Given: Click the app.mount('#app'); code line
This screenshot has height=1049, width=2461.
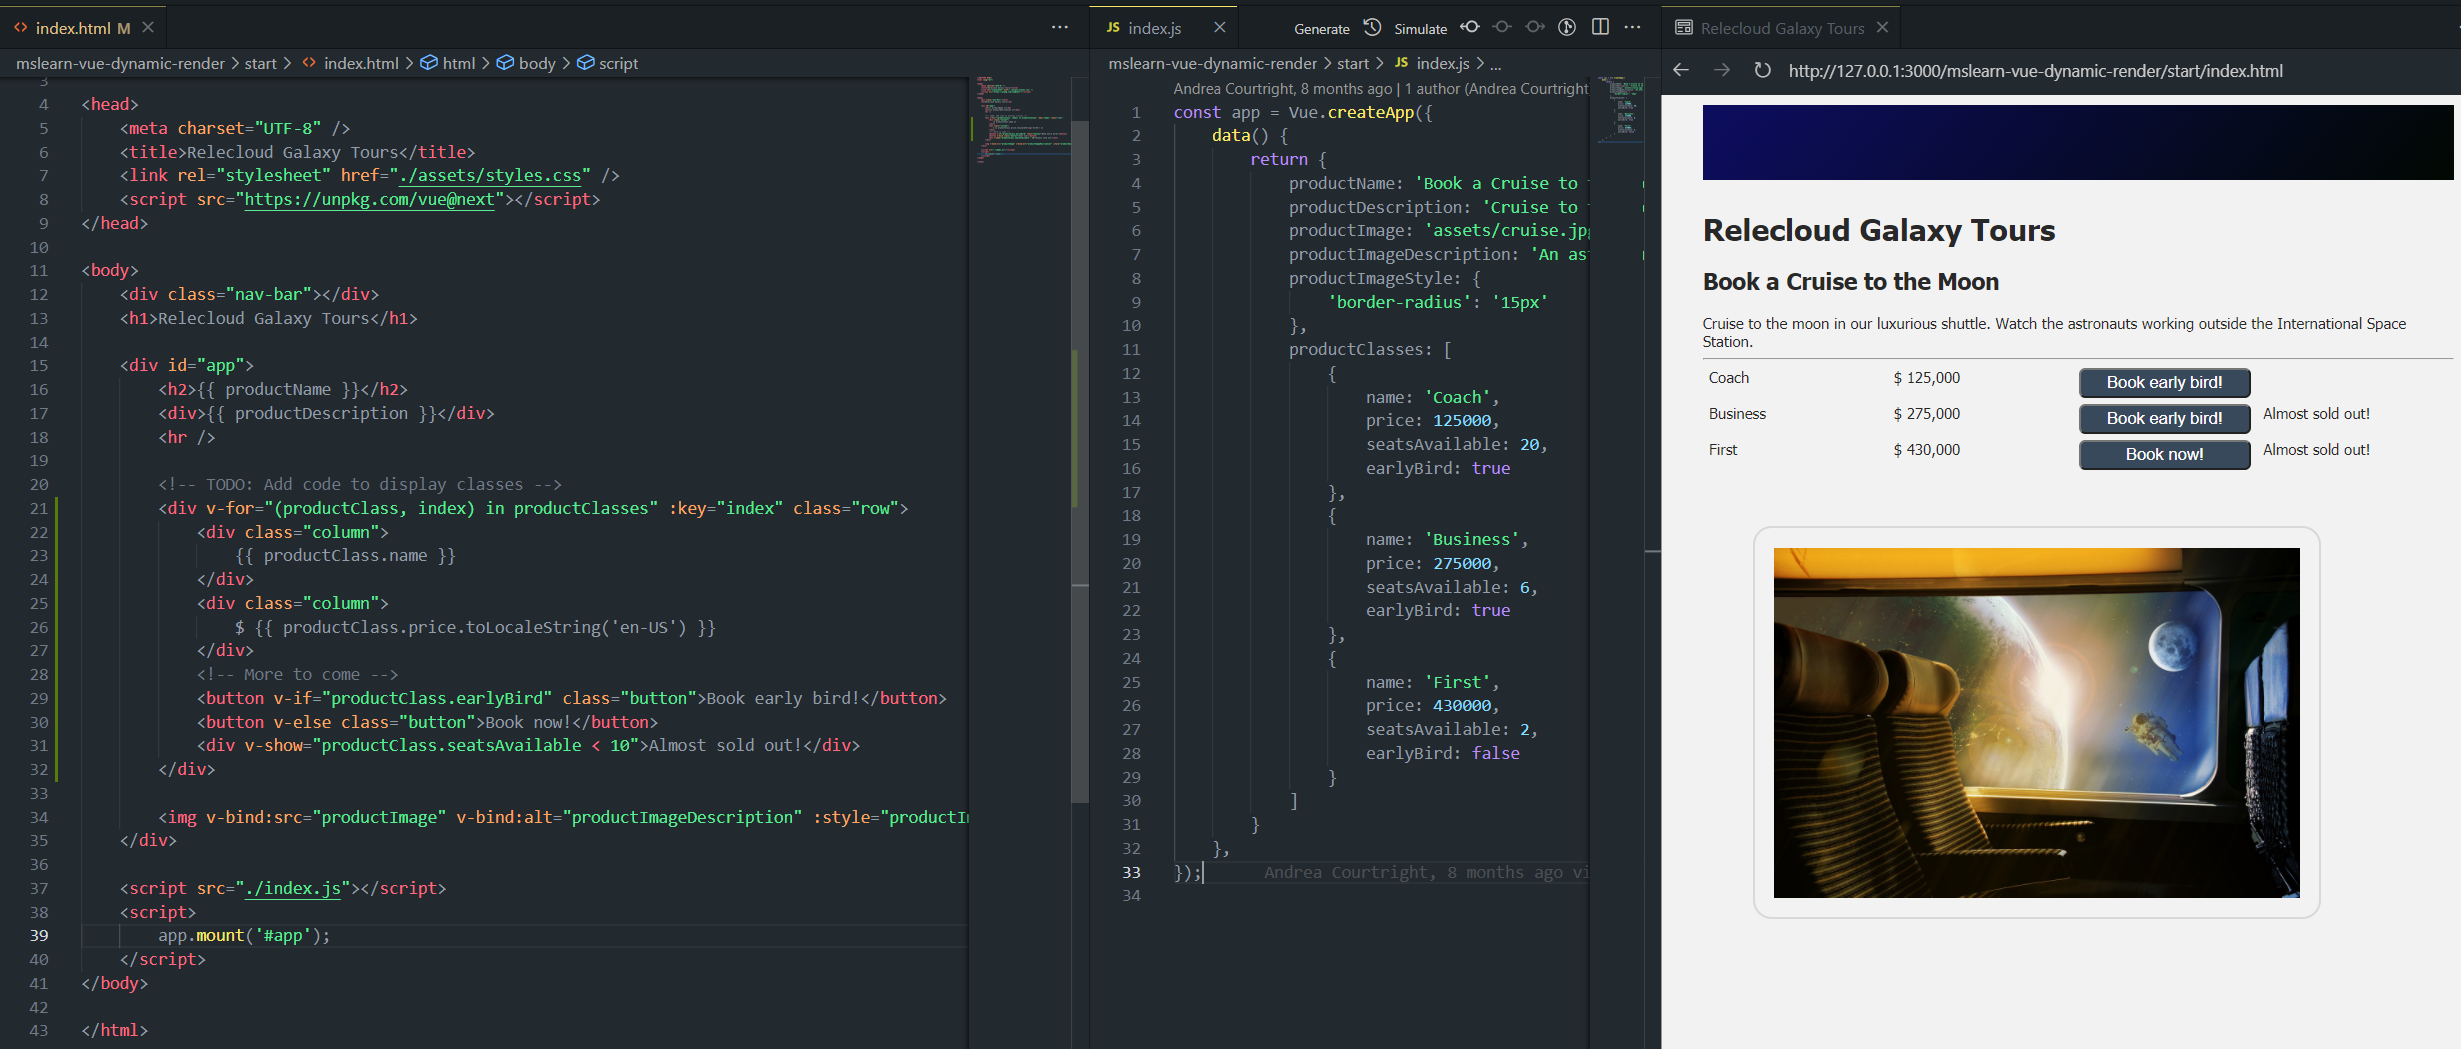Looking at the screenshot, I should (x=244, y=935).
